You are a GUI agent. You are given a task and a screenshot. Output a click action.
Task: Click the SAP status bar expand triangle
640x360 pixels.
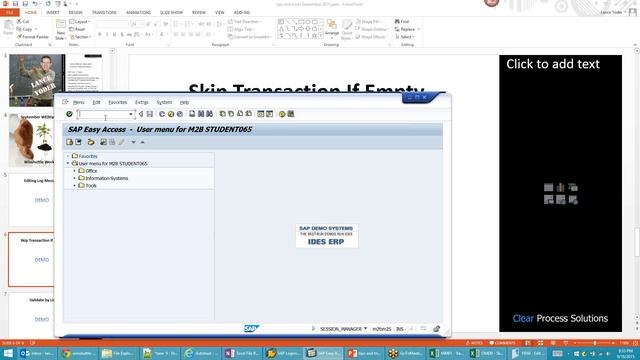click(x=313, y=329)
